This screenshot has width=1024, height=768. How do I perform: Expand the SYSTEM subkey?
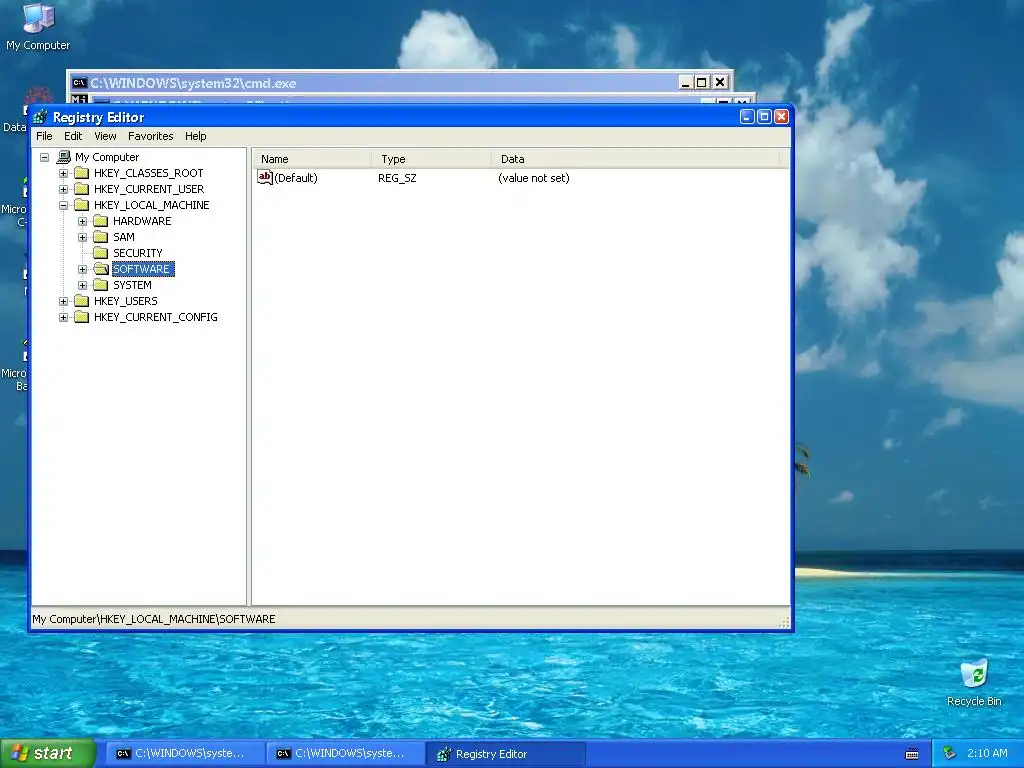tap(82, 285)
